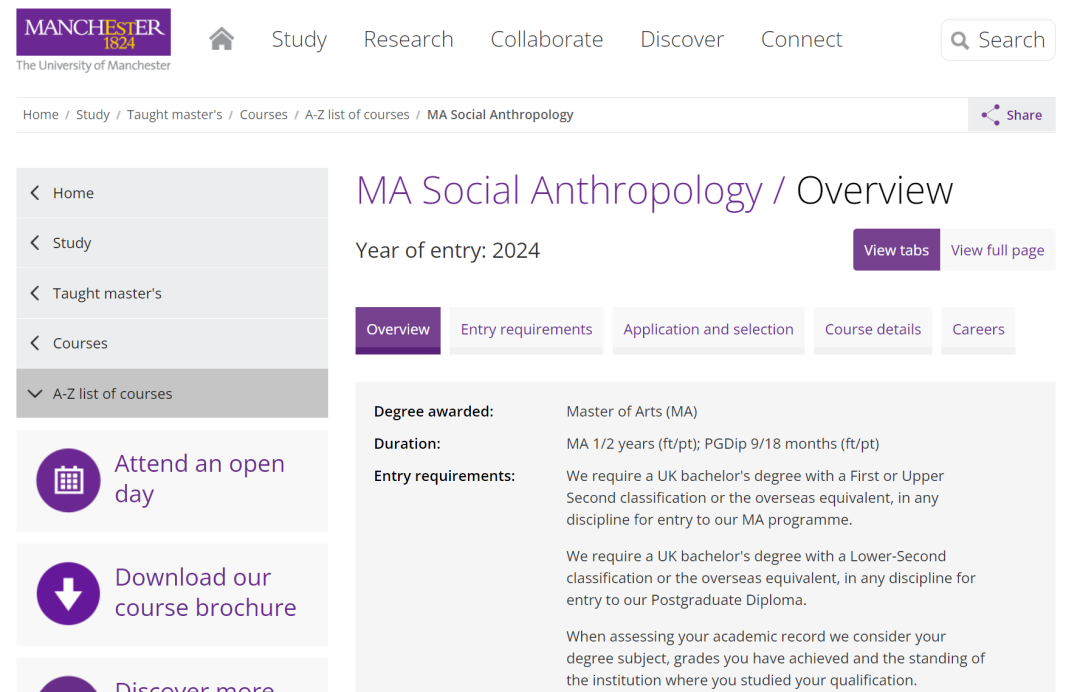This screenshot has height=692, width=1080.
Task: Click the Duration label
Action: (x=407, y=443)
